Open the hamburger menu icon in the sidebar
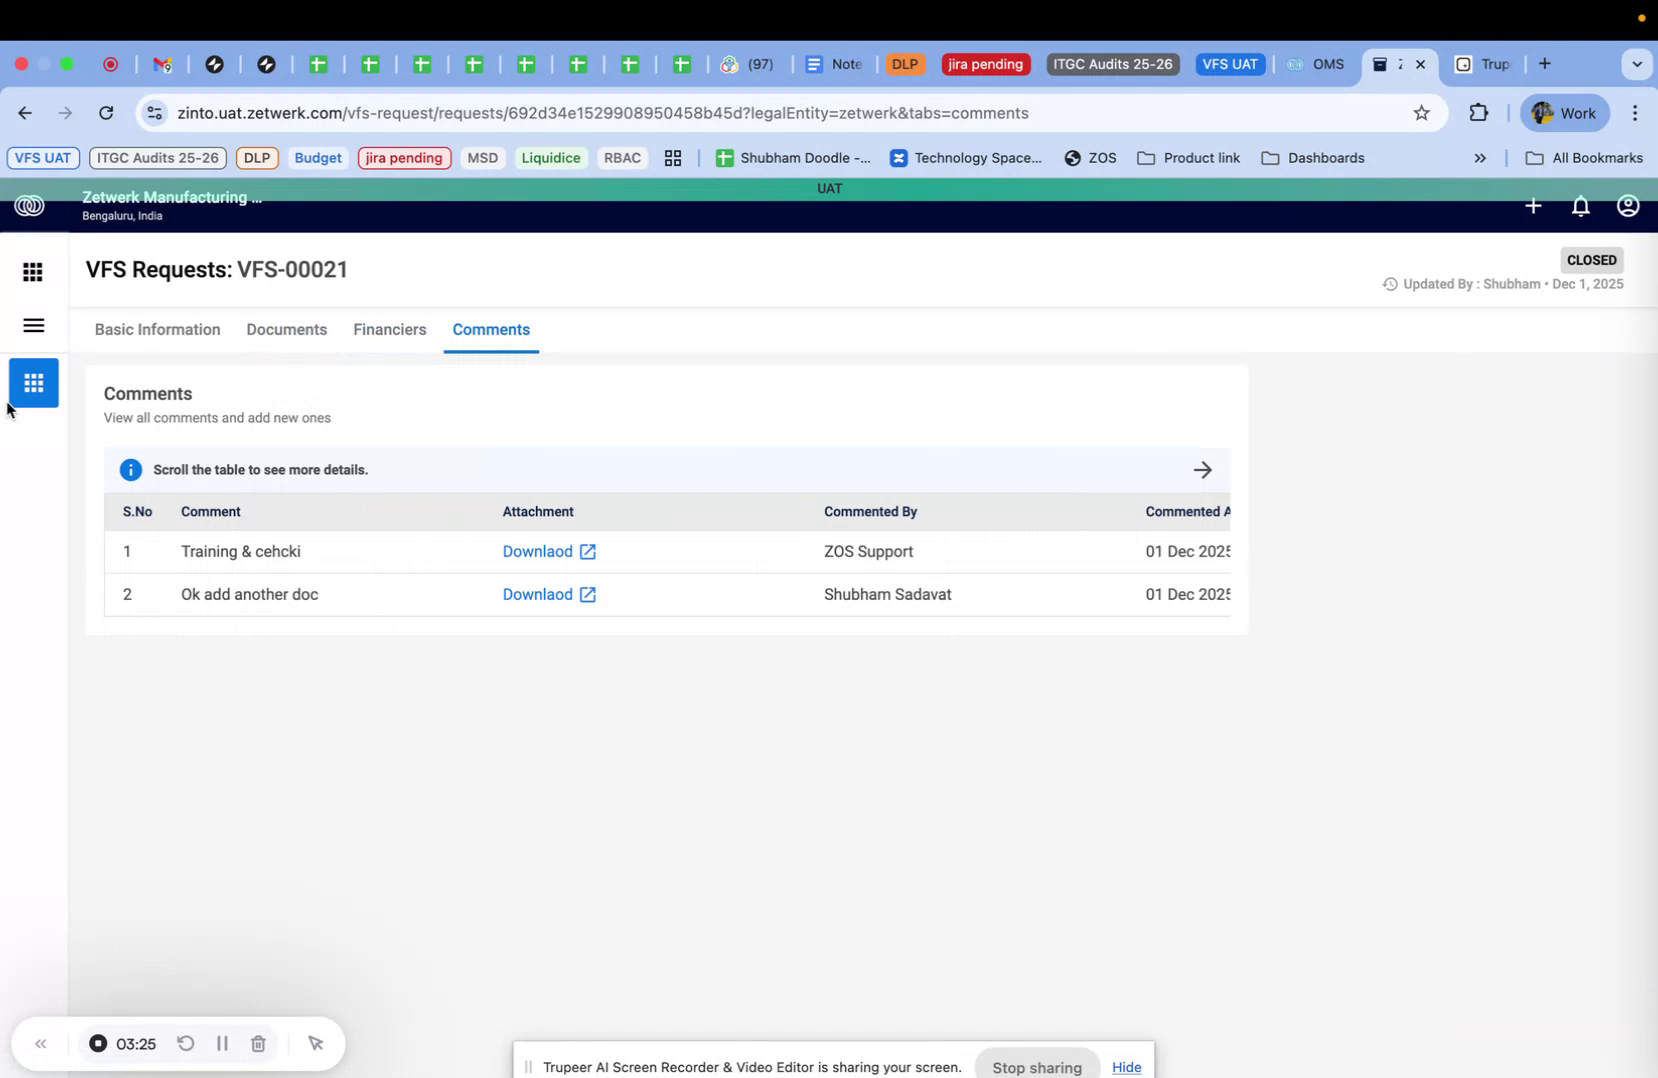1658x1078 pixels. point(33,326)
